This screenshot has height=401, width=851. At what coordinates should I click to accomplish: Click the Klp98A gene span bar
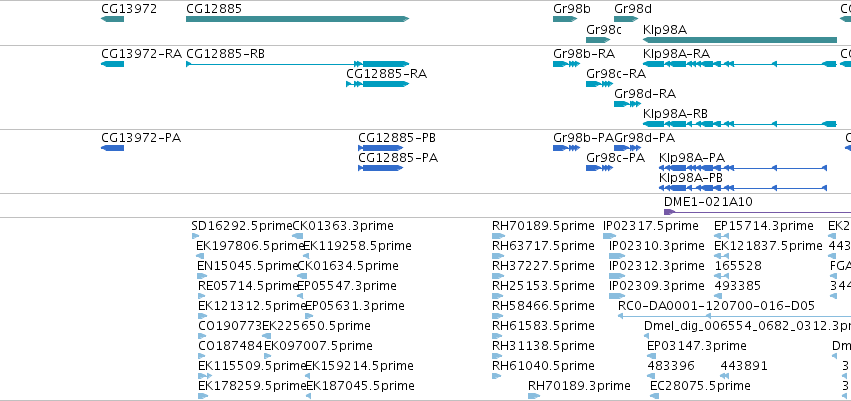point(740,40)
